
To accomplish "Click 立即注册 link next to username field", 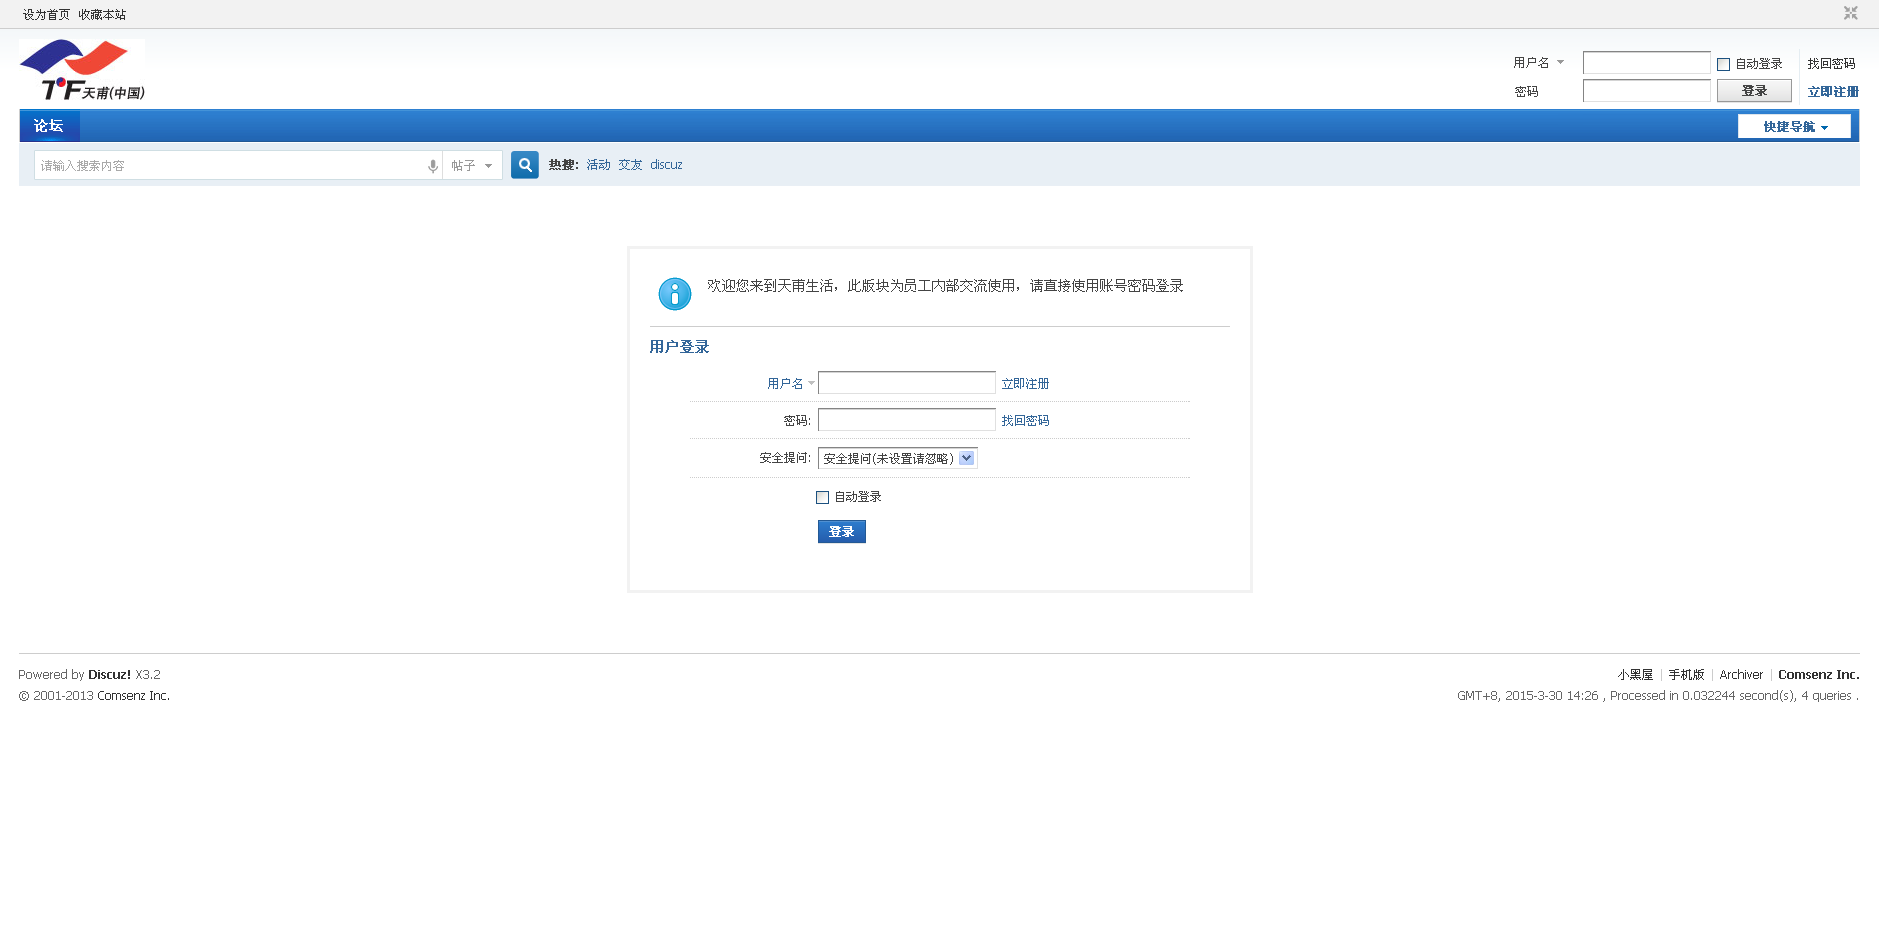I will pos(1025,384).
